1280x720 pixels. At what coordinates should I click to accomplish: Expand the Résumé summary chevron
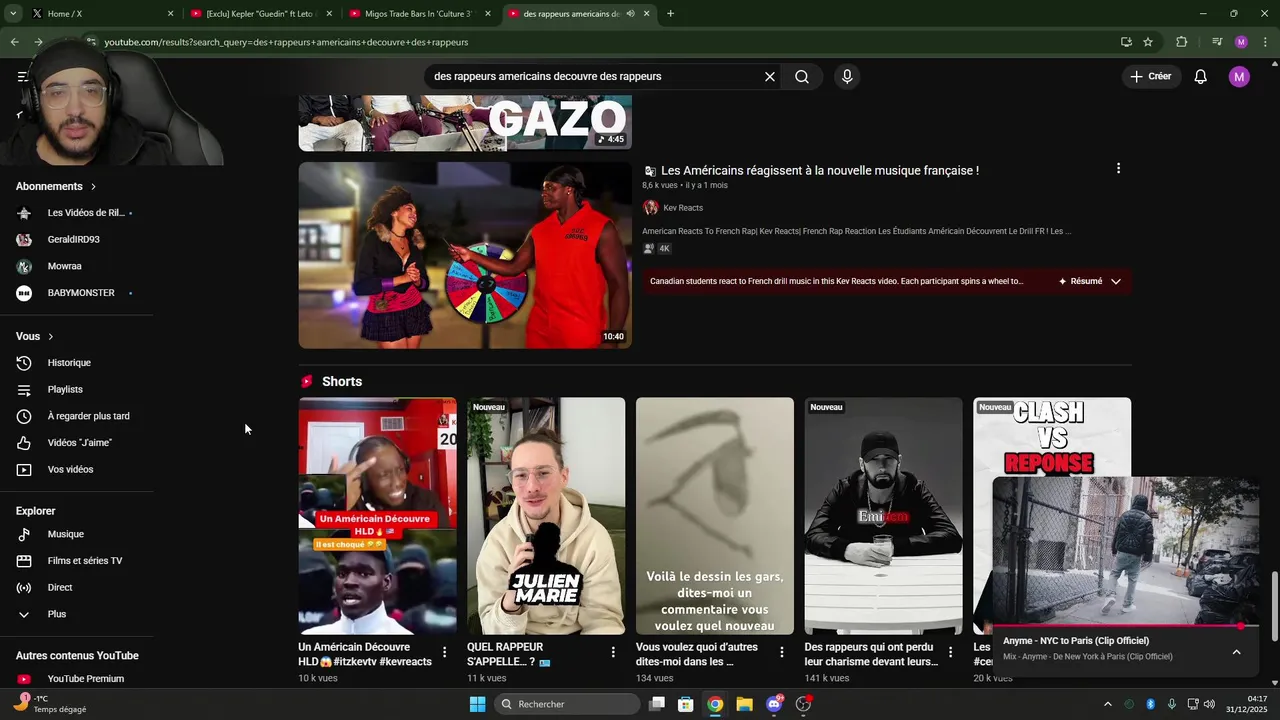(1115, 281)
